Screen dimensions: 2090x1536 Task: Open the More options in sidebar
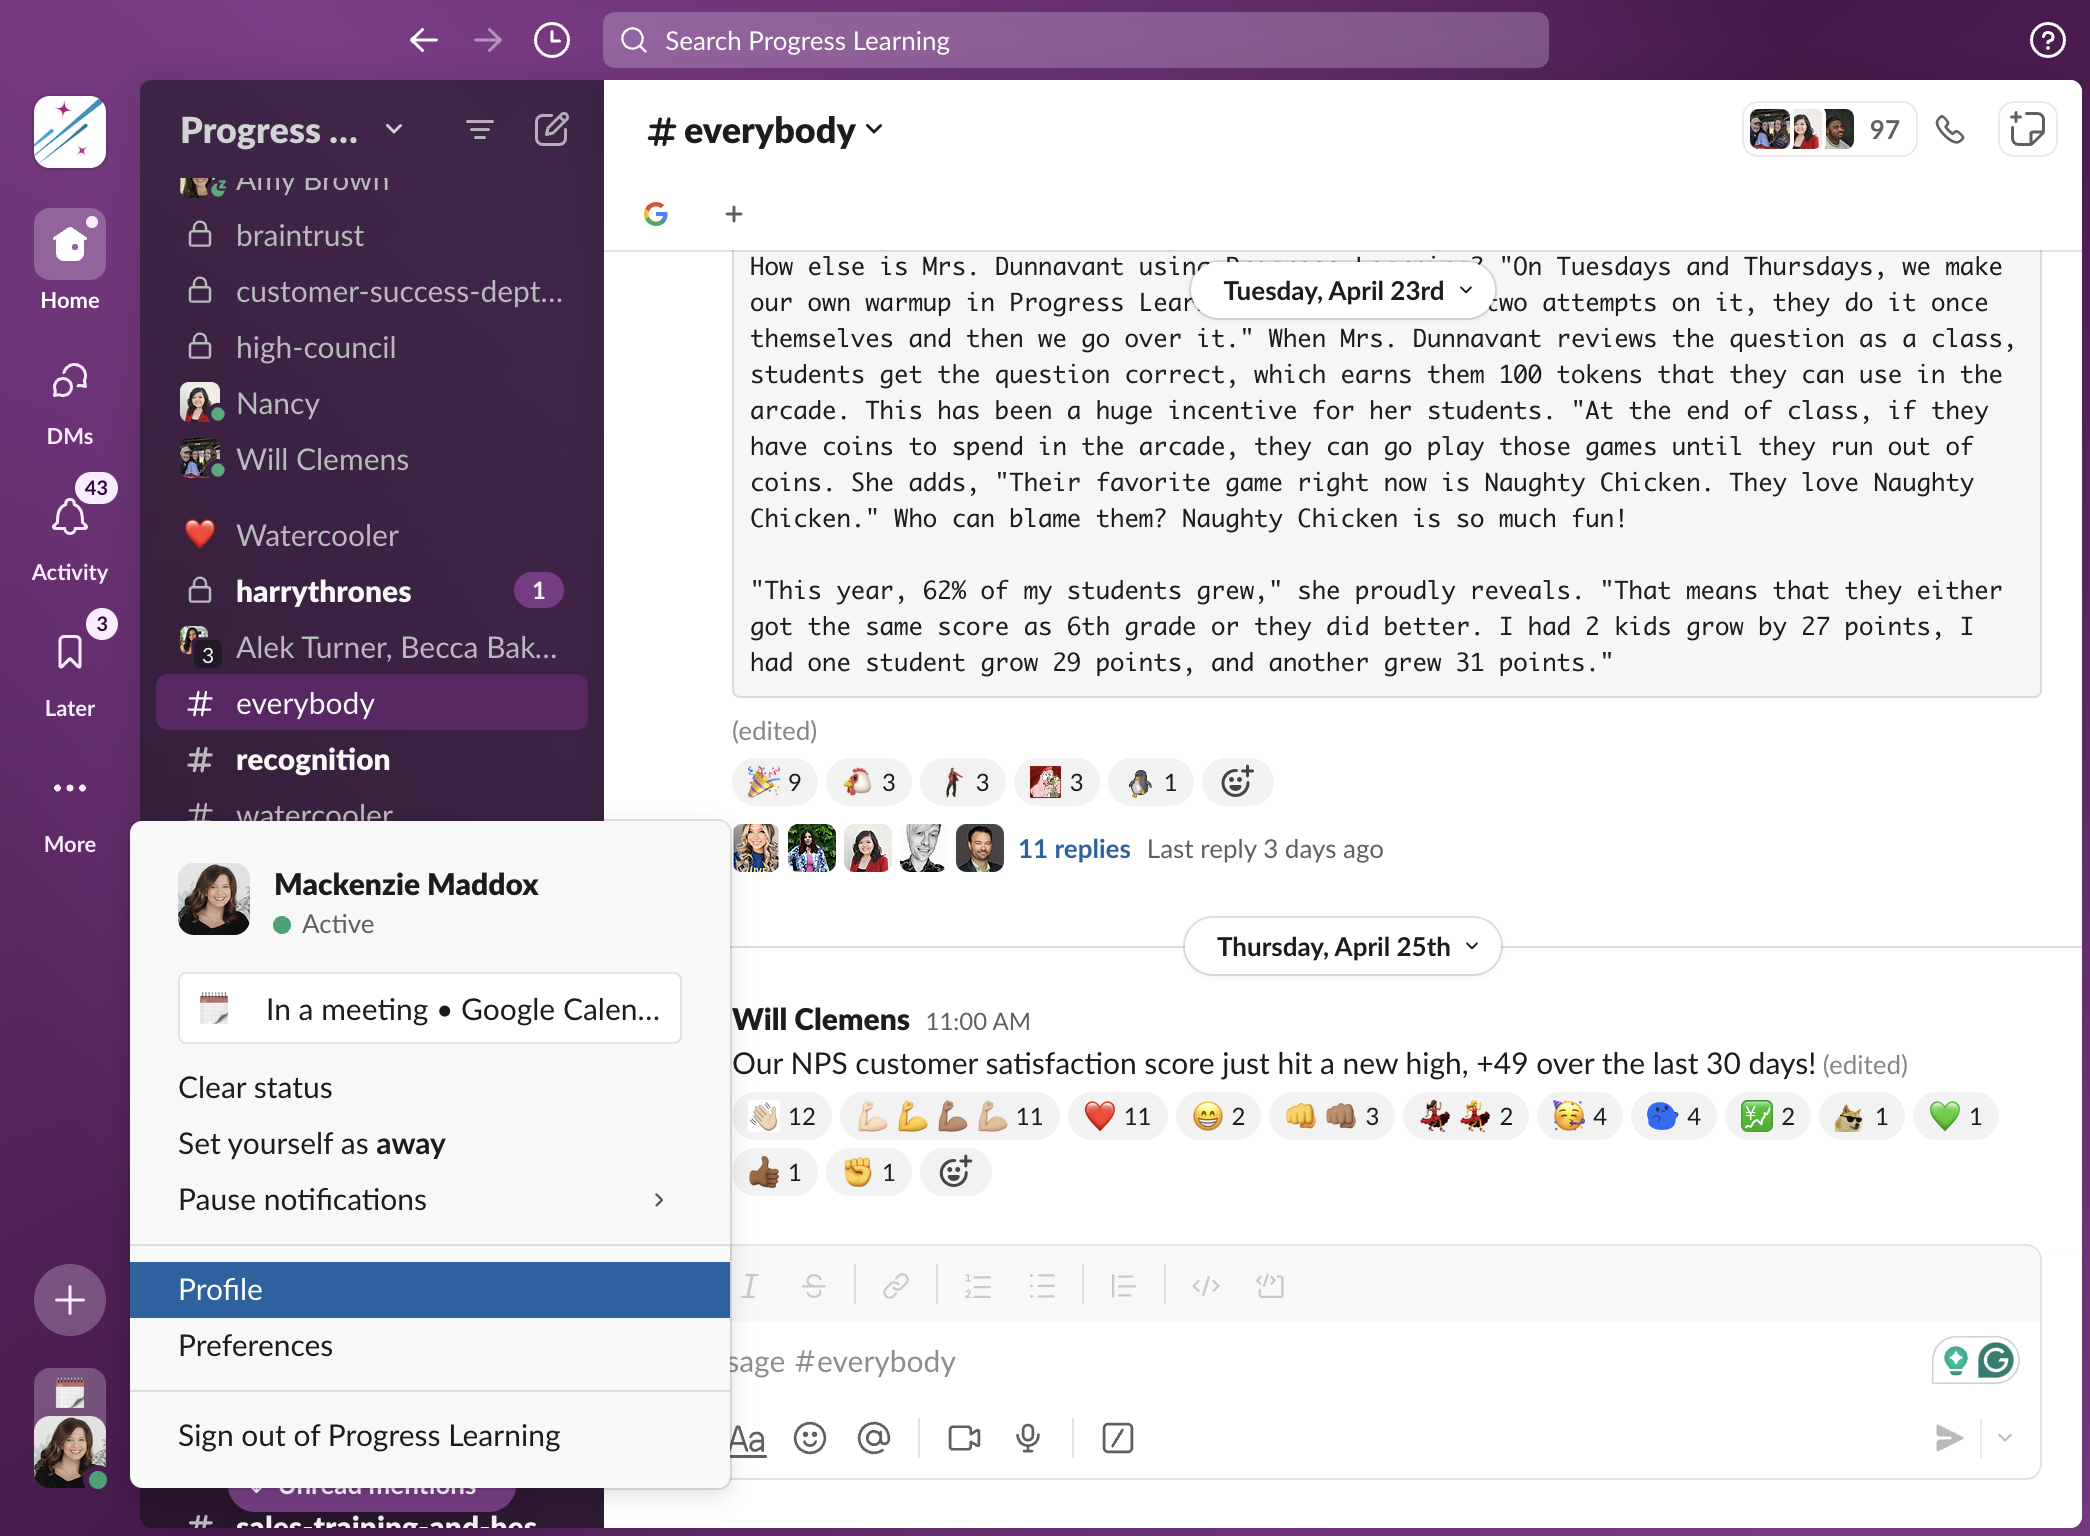point(70,812)
